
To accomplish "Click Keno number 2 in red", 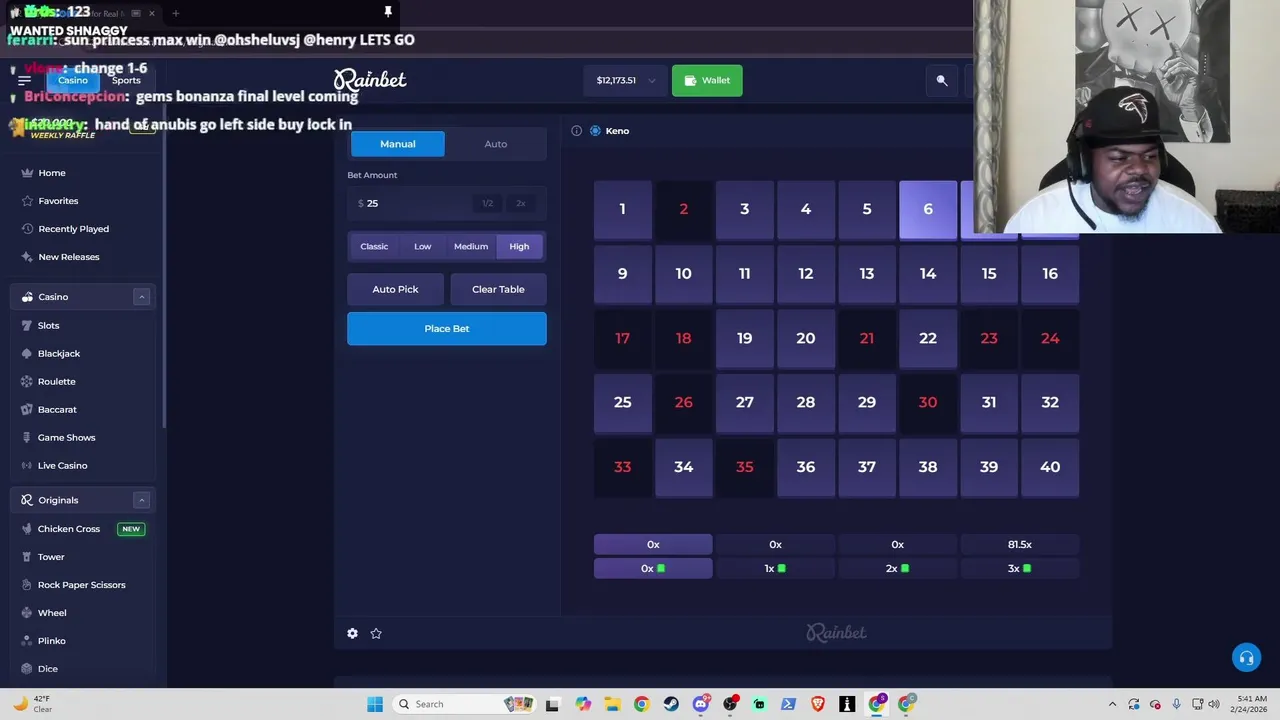I will 684,209.
